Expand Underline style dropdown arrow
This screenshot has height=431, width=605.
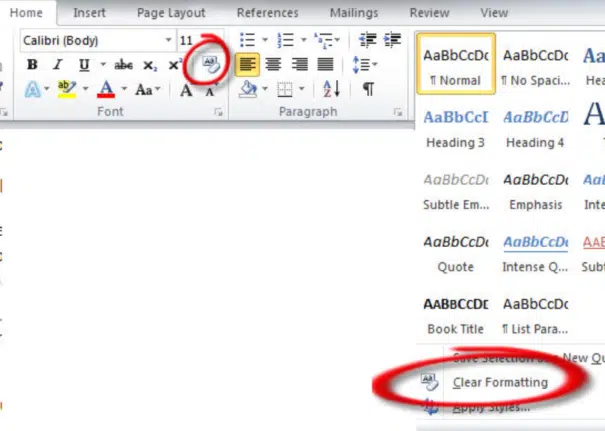pos(103,64)
